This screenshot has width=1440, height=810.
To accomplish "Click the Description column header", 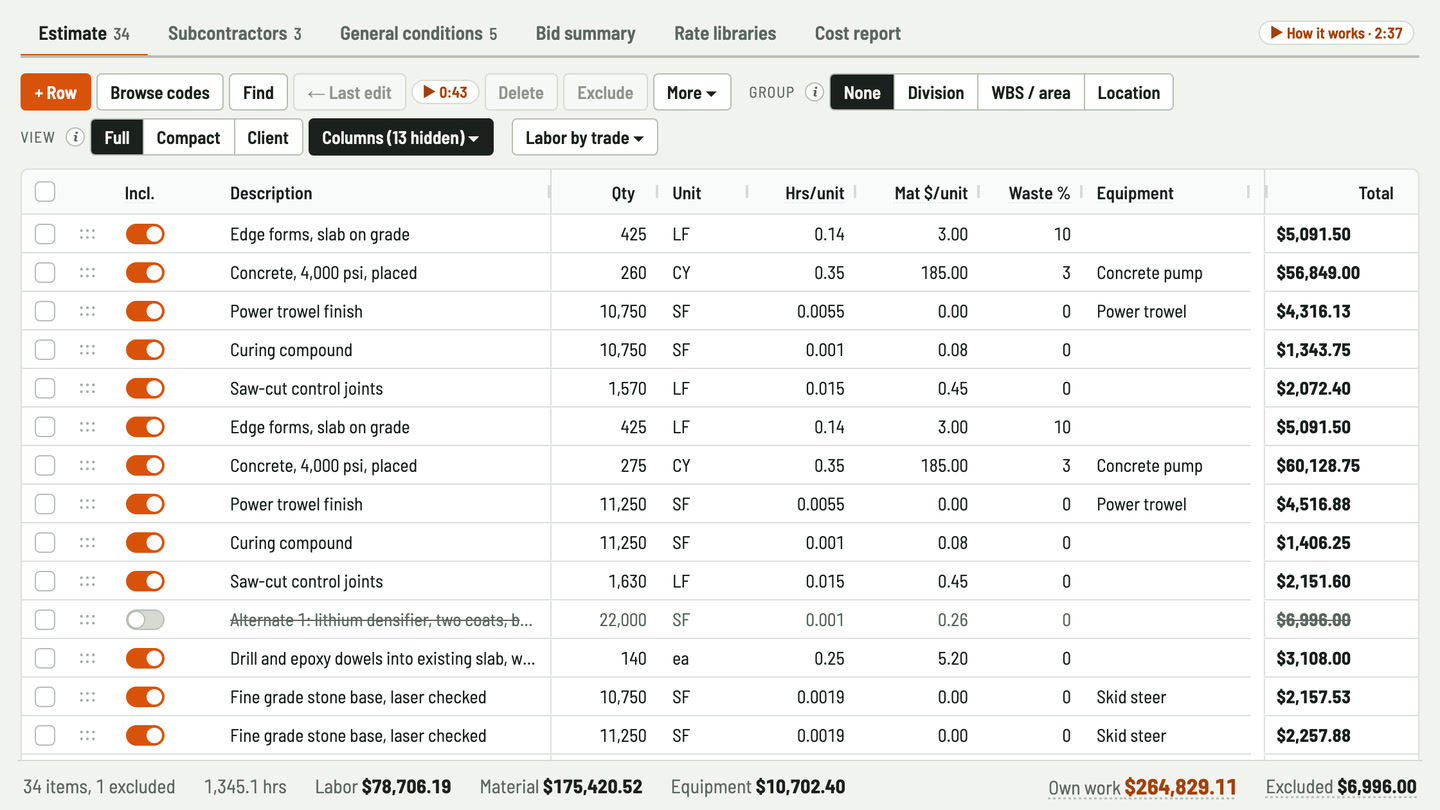I will [x=271, y=193].
